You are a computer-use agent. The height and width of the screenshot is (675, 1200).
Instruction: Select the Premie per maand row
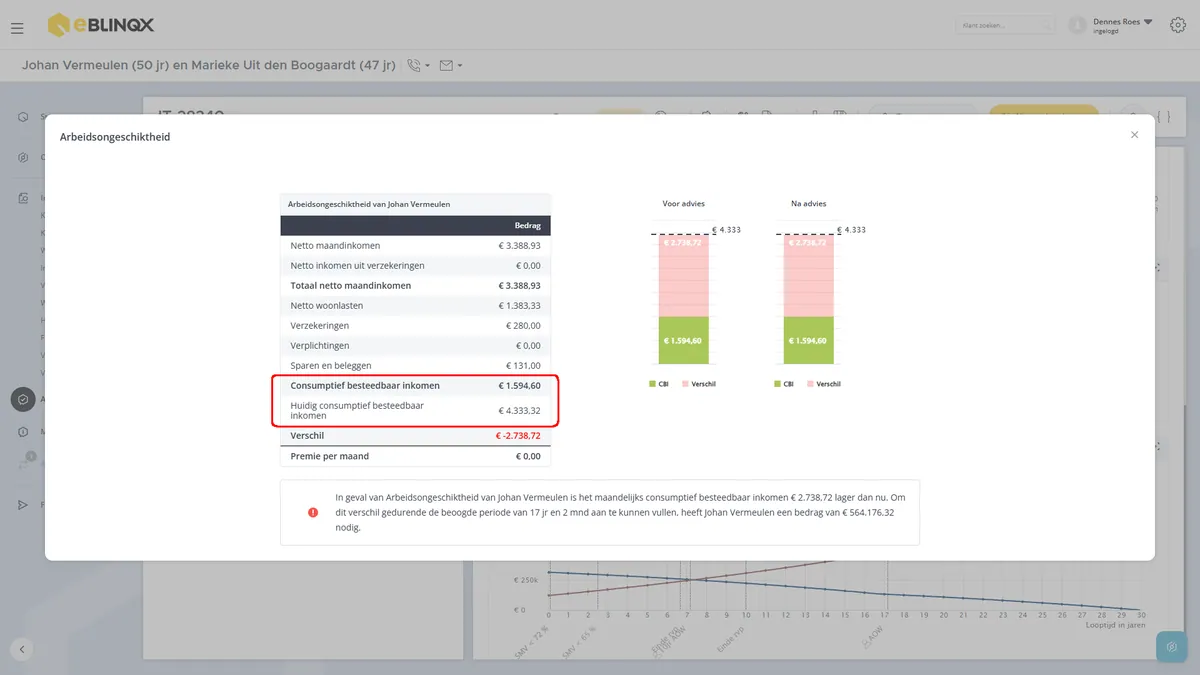[x=415, y=456]
